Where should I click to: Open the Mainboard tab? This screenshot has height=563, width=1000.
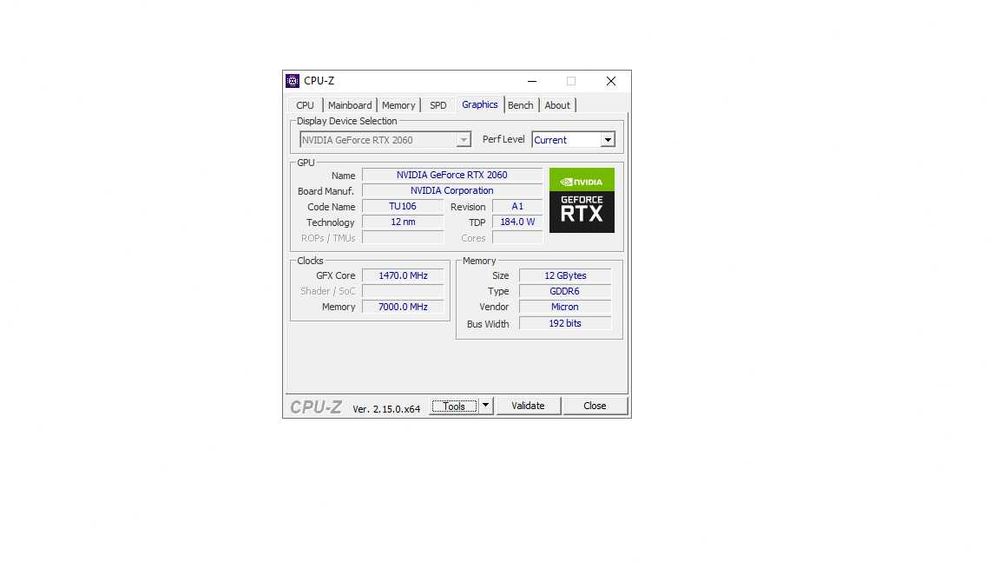349,105
